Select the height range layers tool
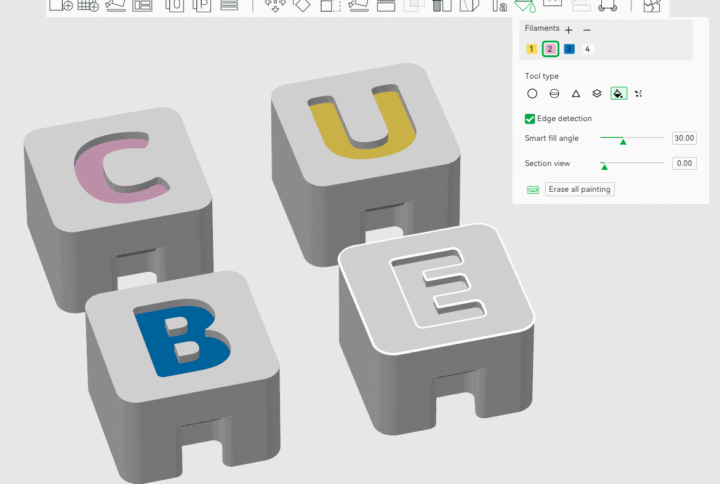Viewport: 720px width, 484px height. click(597, 93)
